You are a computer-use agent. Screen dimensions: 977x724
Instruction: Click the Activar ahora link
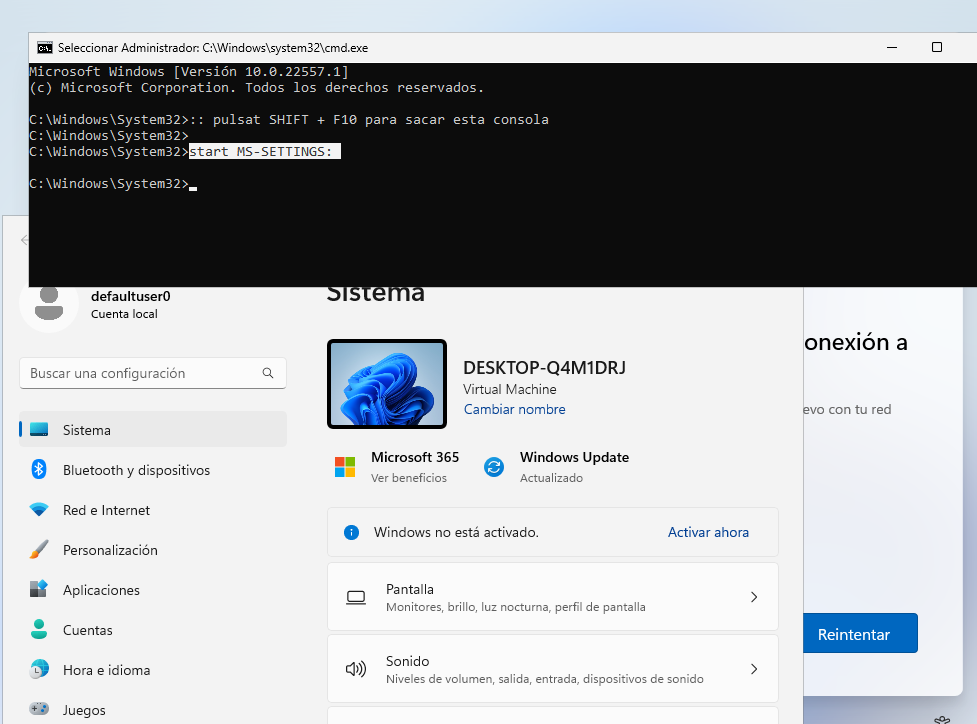pos(708,533)
